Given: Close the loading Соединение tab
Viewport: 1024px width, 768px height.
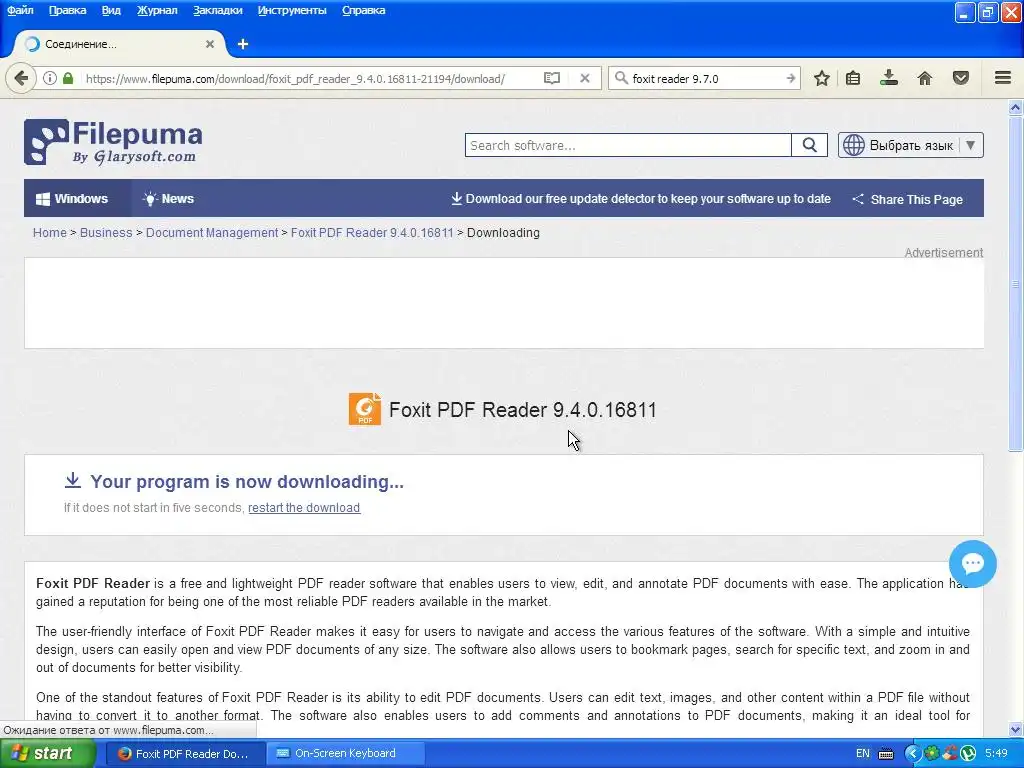Looking at the screenshot, I should coord(210,44).
